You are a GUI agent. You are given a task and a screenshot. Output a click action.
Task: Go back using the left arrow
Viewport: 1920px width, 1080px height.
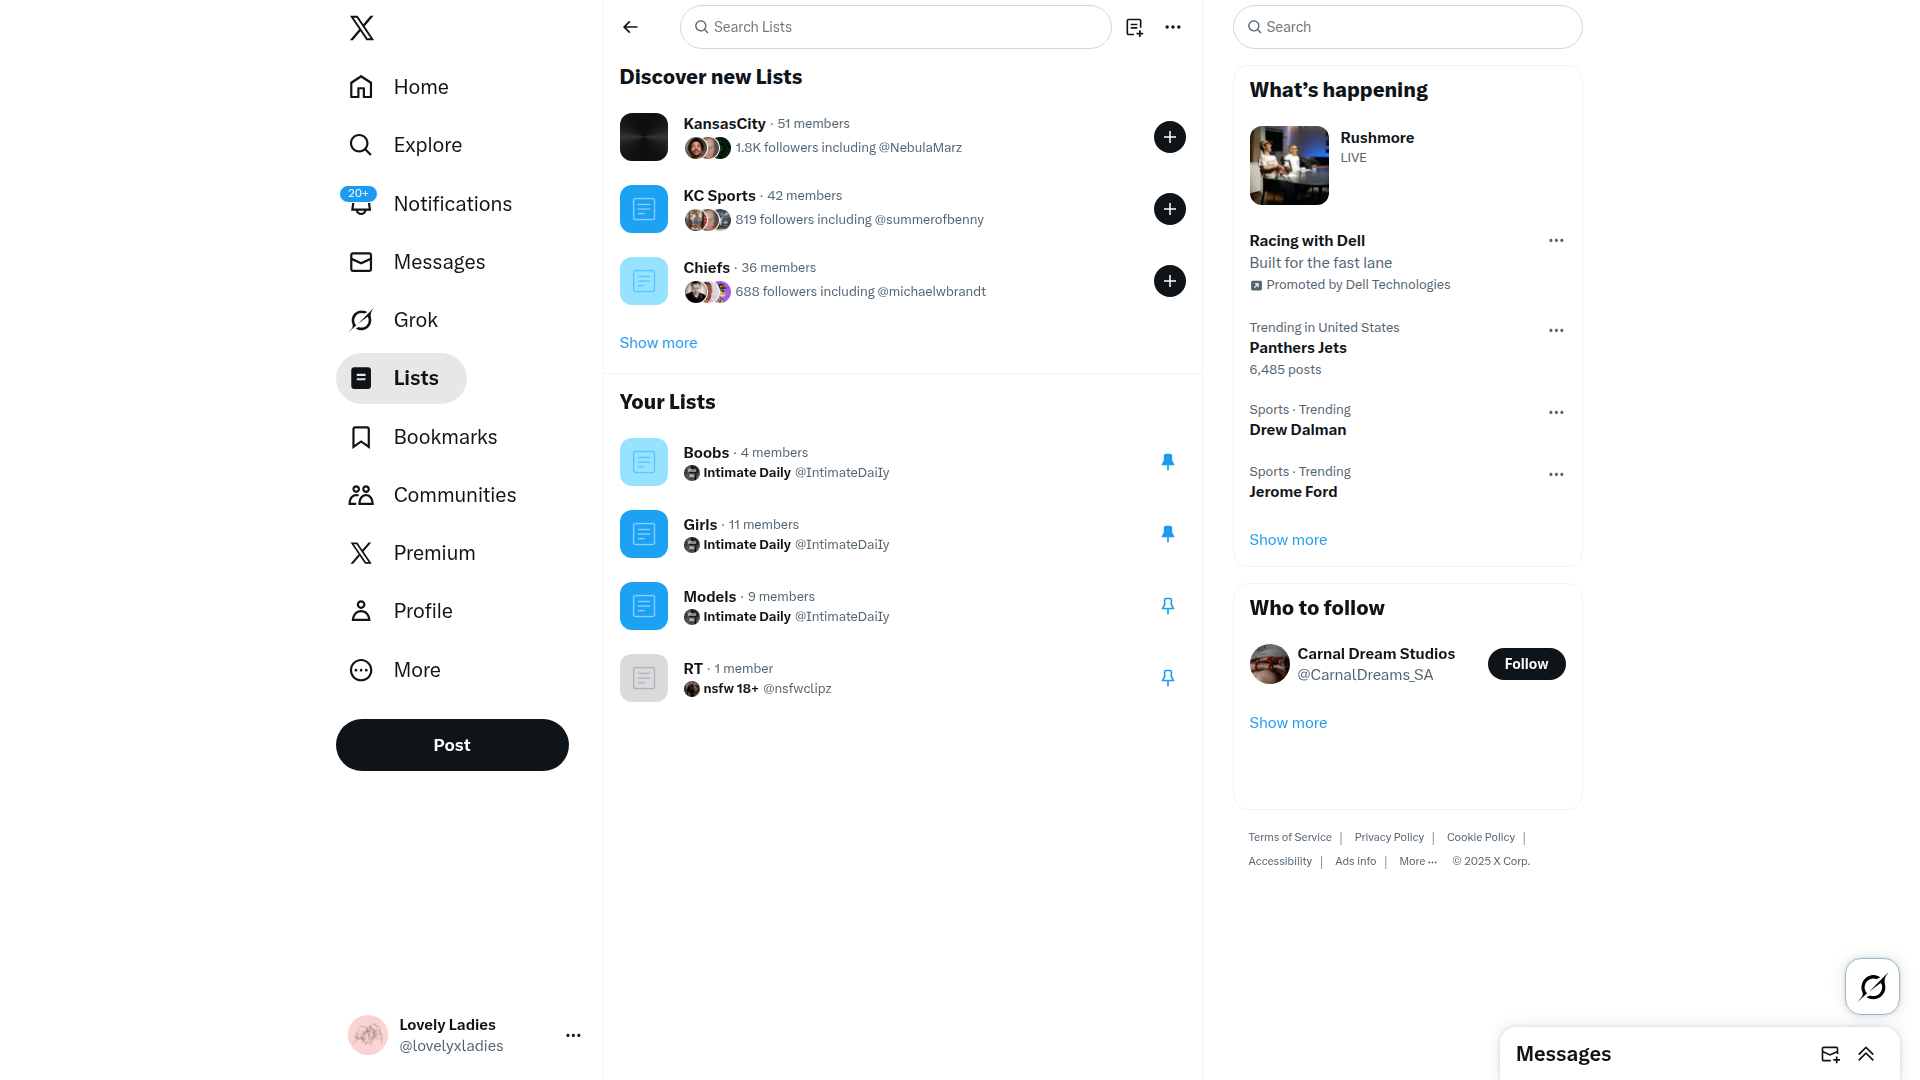630,27
